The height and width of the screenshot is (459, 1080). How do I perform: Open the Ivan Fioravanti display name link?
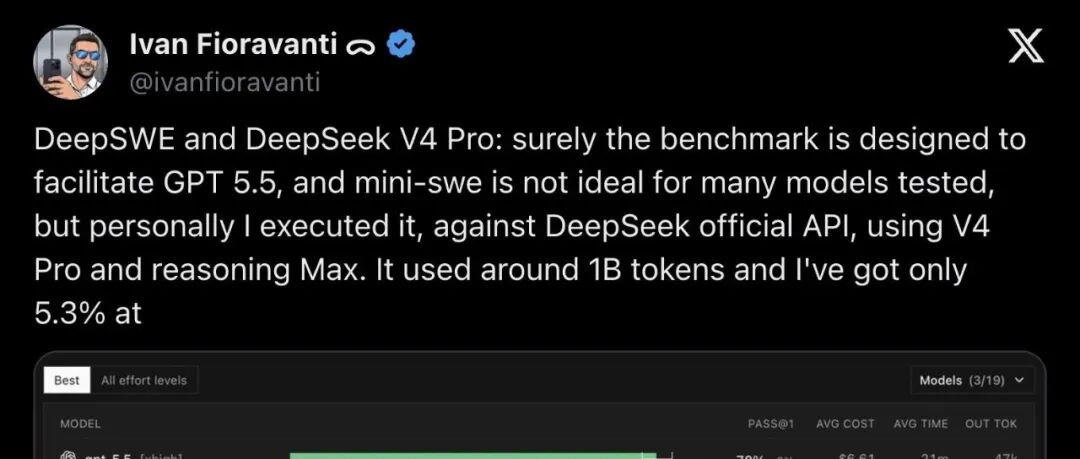(233, 45)
